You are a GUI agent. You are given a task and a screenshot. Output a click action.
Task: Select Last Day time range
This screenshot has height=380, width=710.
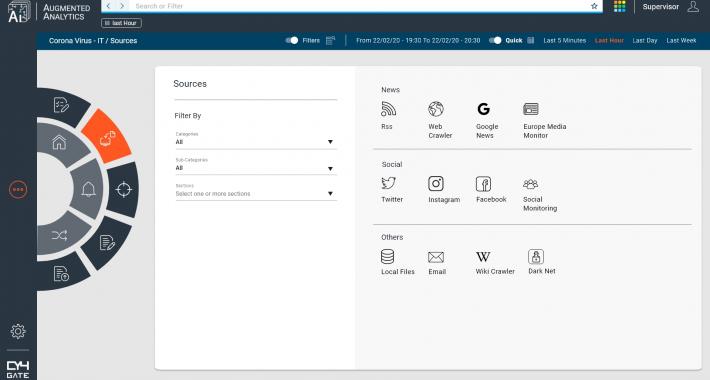click(x=645, y=40)
